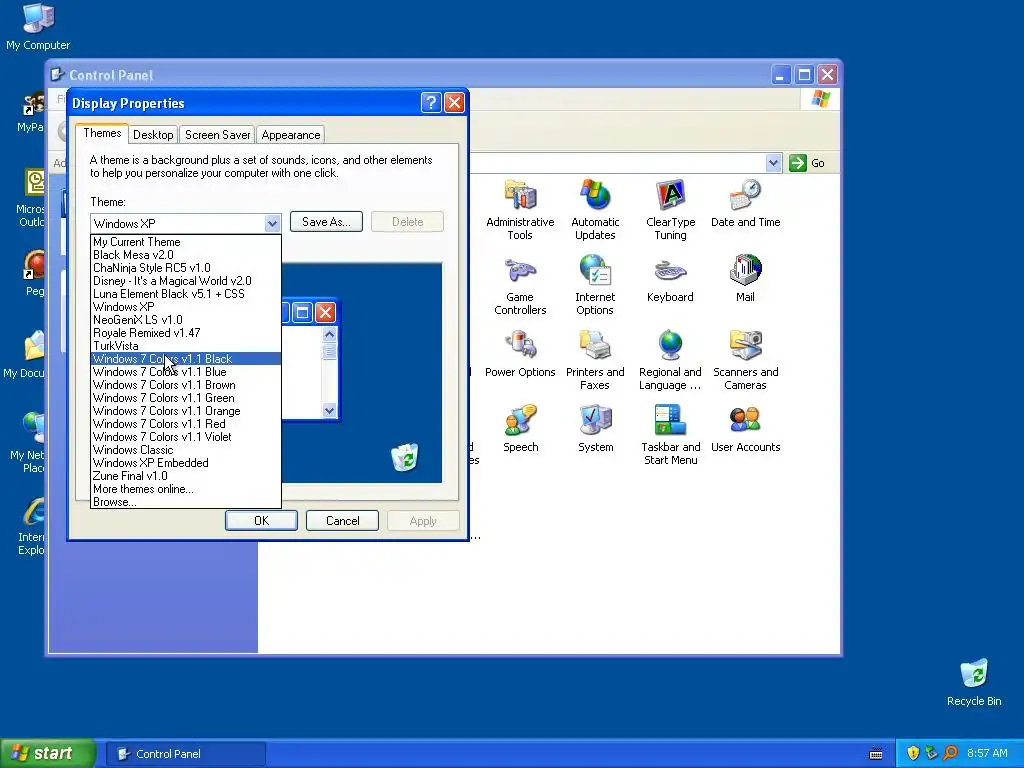The image size is (1024, 768).
Task: Open ClearType Tuning icon
Action: click(670, 210)
